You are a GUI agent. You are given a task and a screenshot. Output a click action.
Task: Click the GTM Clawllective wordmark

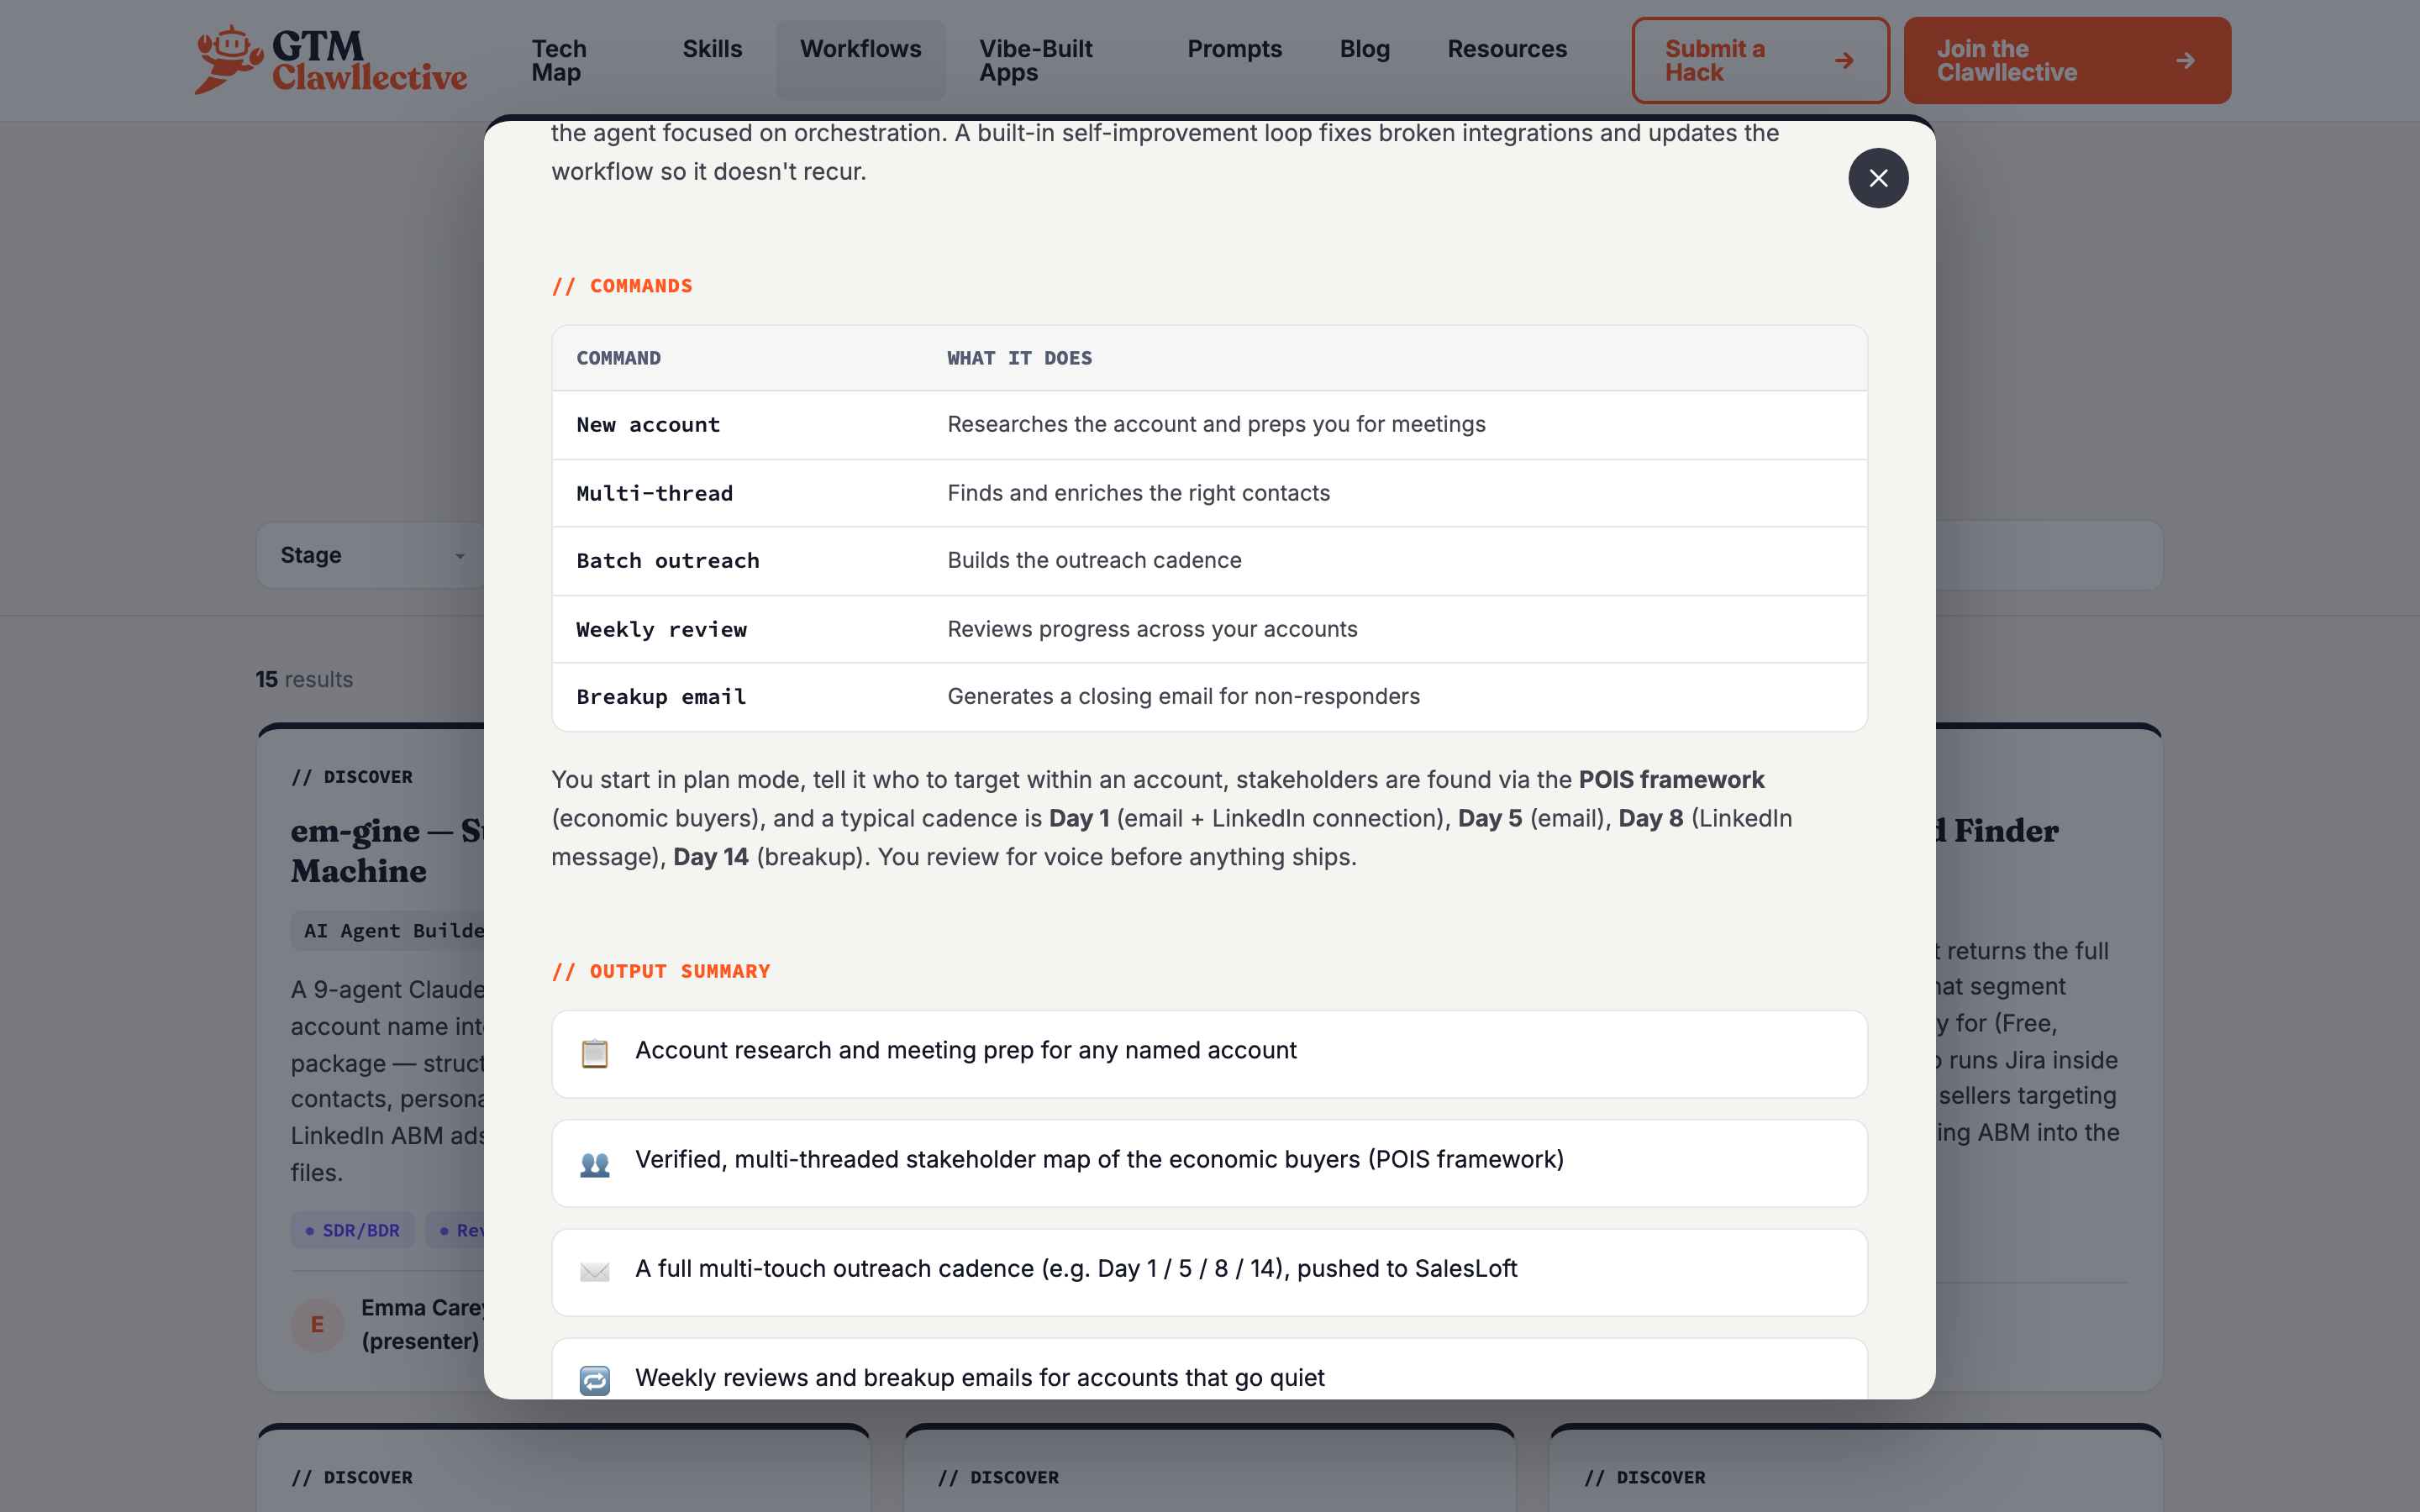[370, 61]
